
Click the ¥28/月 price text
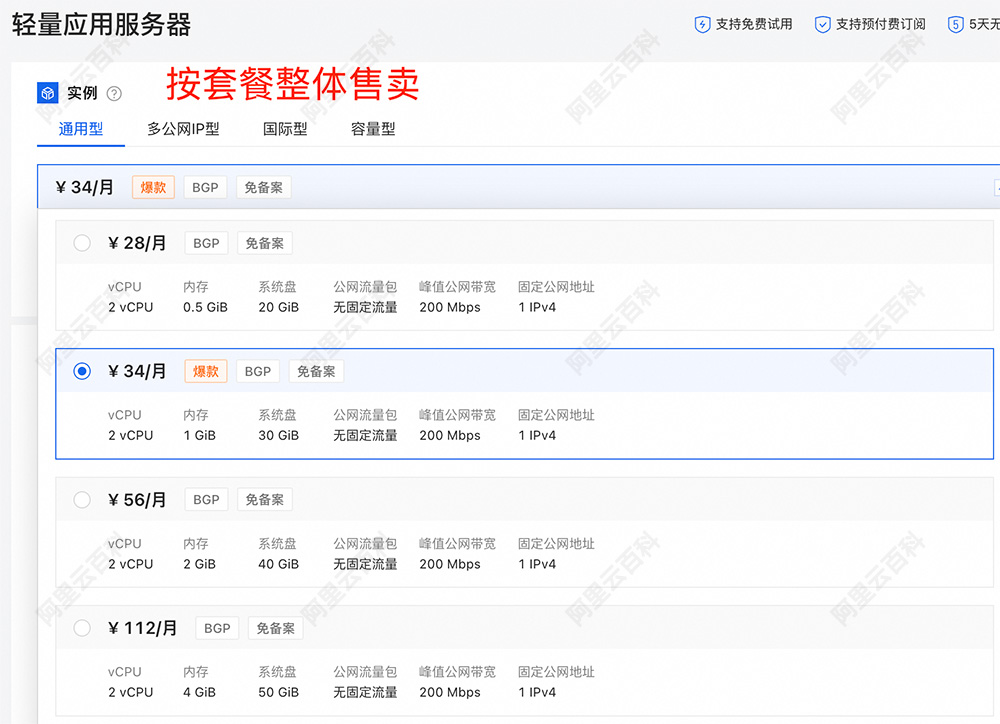pyautogui.click(x=137, y=243)
